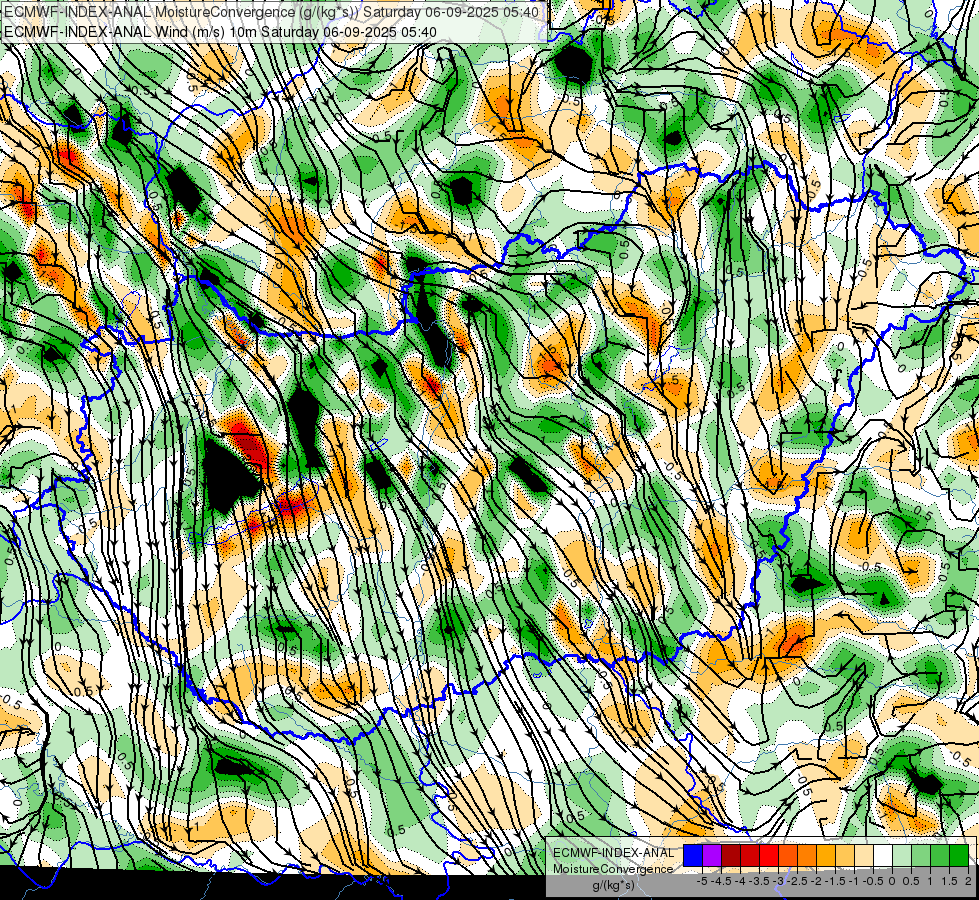Select the -4.5 to -4 dark red swatch
The image size is (979, 900).
click(731, 856)
